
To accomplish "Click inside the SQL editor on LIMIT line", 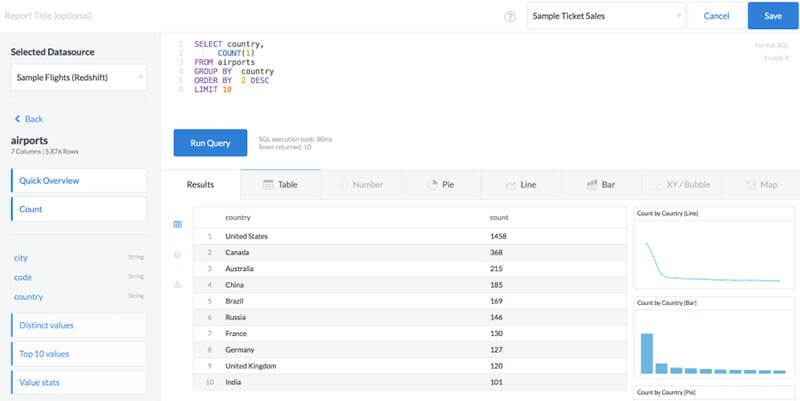I will point(213,89).
